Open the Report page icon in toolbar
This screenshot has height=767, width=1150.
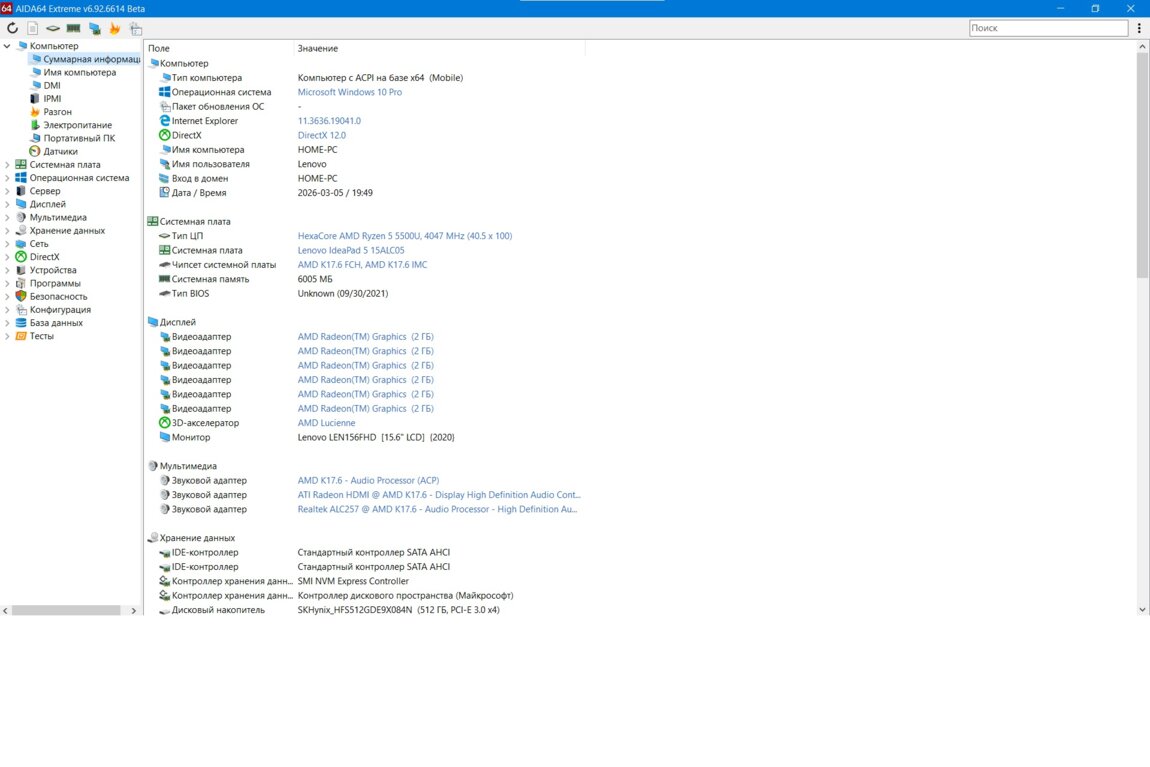tap(33, 29)
